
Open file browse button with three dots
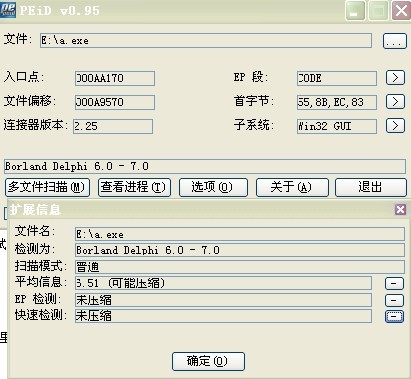[395, 41]
